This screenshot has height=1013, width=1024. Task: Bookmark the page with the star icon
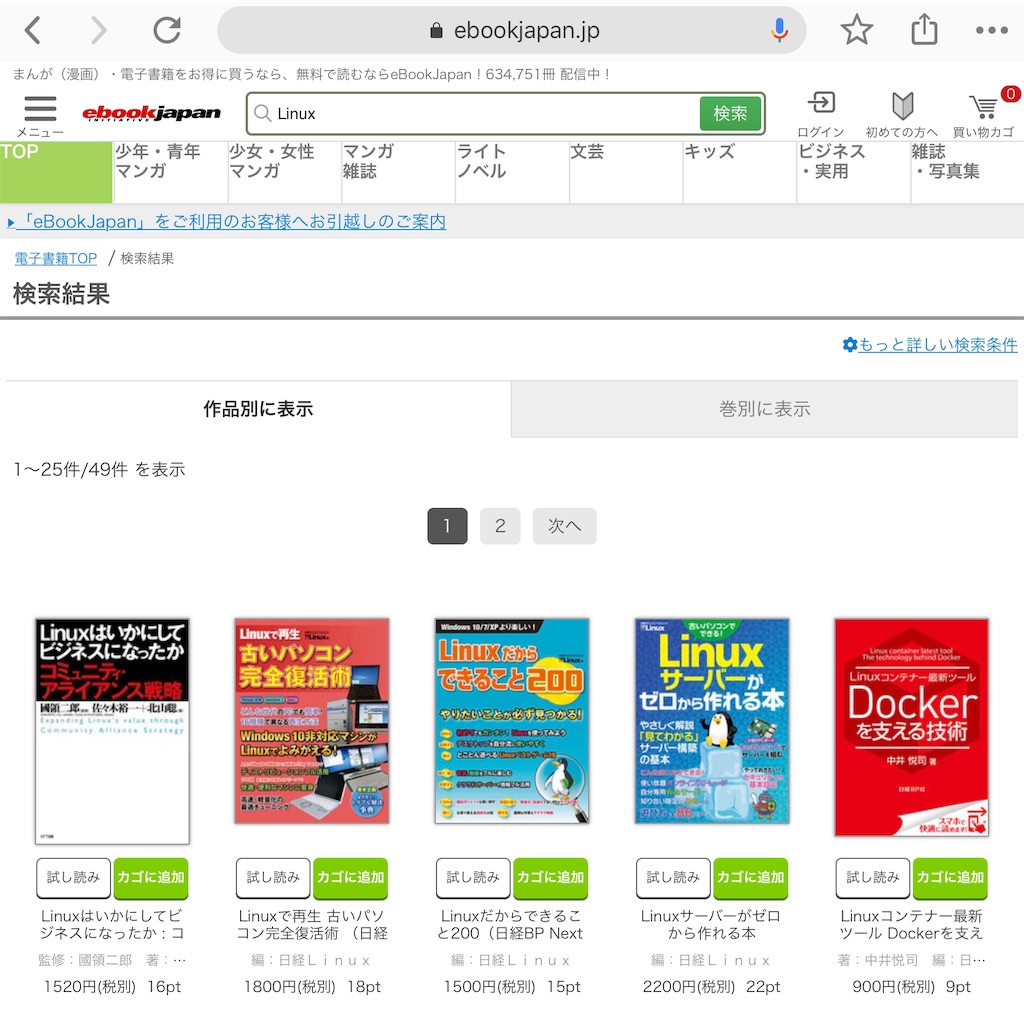[856, 30]
